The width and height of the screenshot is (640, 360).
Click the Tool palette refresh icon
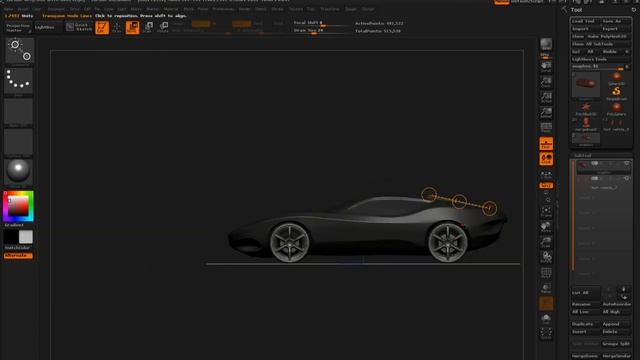tap(634, 10)
